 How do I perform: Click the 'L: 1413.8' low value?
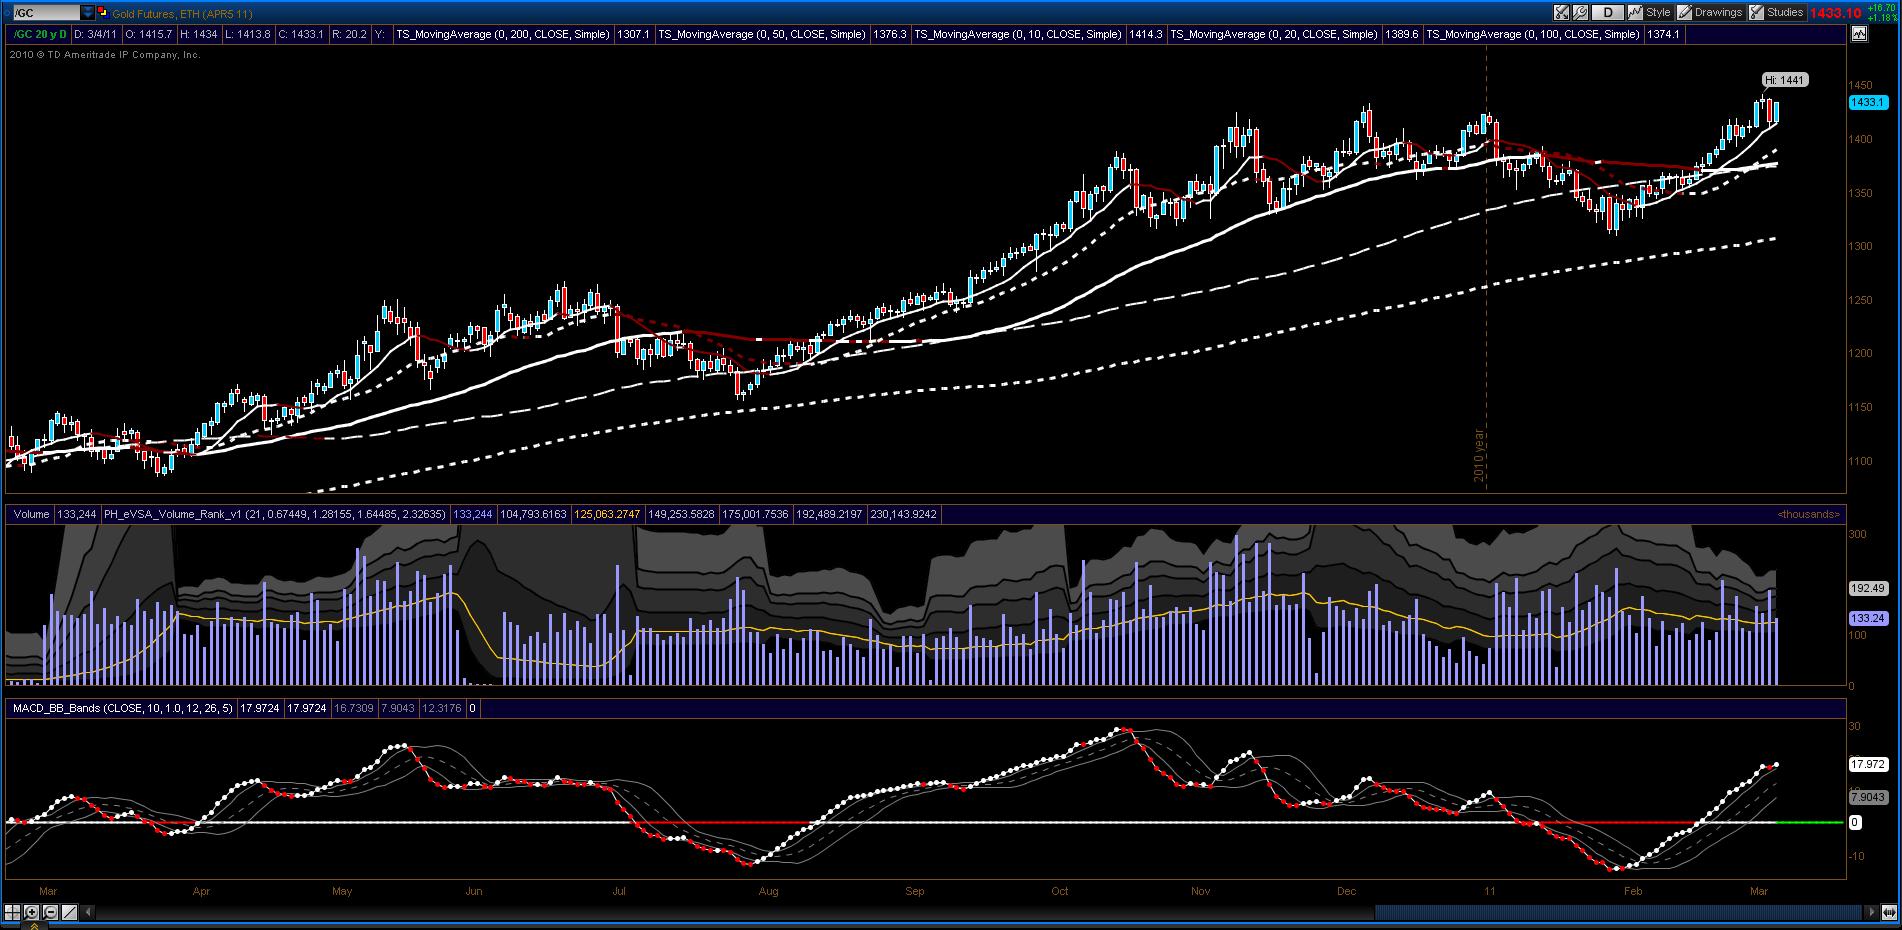tap(248, 34)
